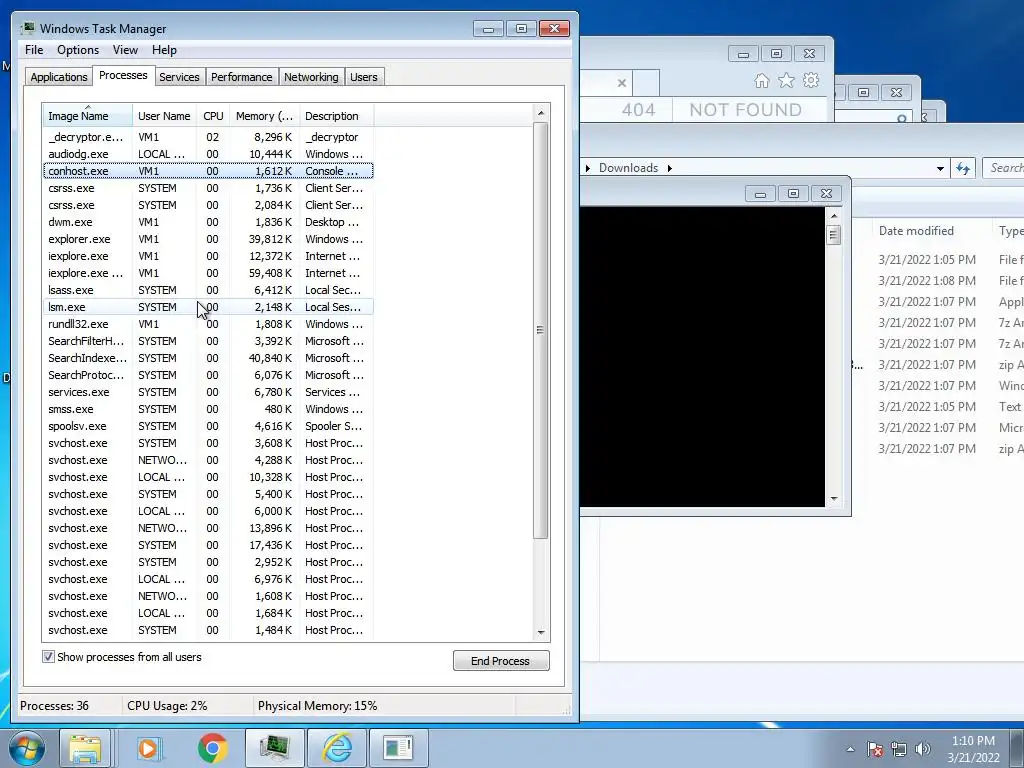Focus the Explorer Search box
The image size is (1024, 768).
1004,168
